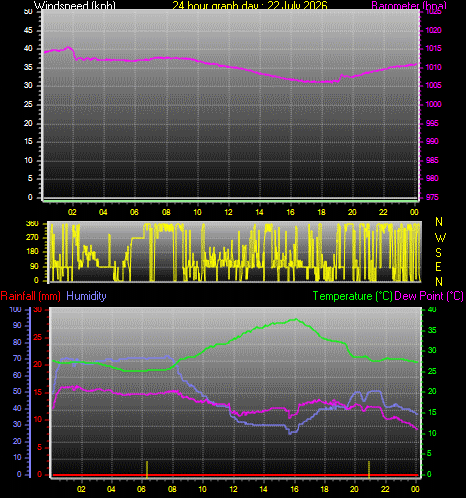
Task: Click the 60 value on the humidity axis
Action: point(17,375)
